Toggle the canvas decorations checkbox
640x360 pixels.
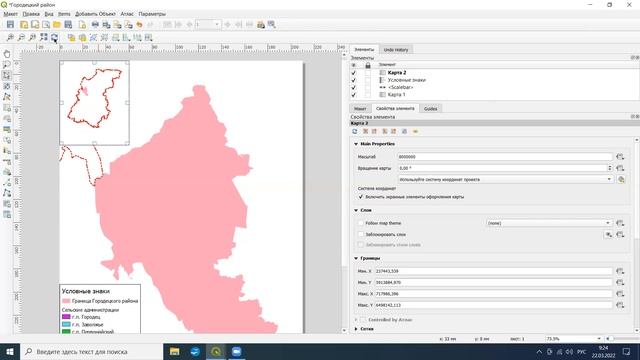tap(361, 197)
